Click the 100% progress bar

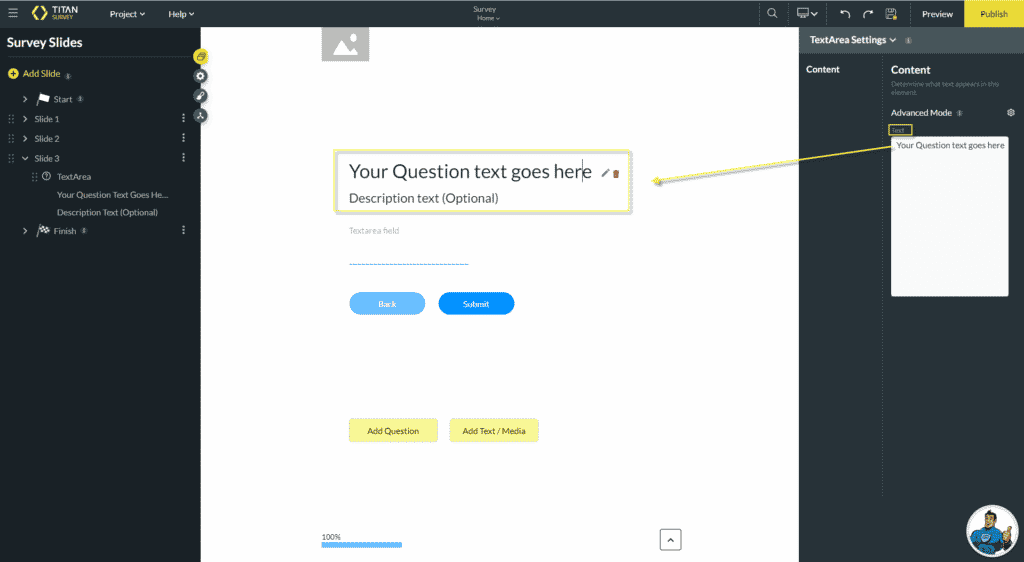362,544
